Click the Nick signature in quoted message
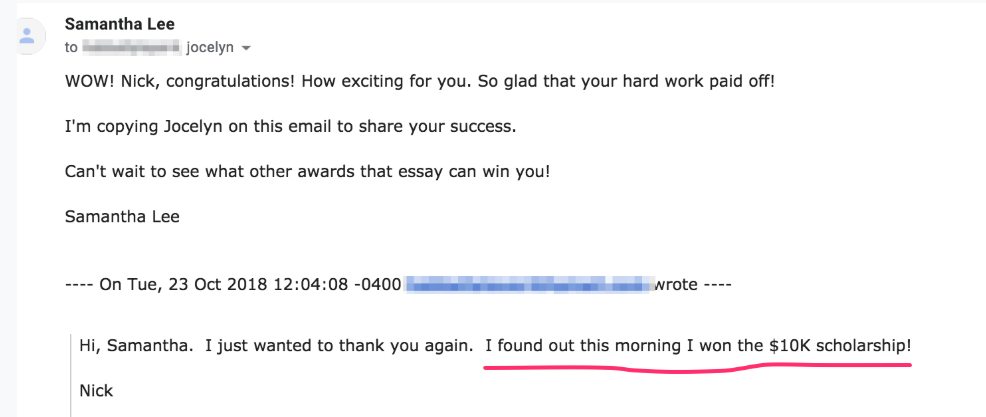Screen dimensions: 986x417 [x=96, y=391]
